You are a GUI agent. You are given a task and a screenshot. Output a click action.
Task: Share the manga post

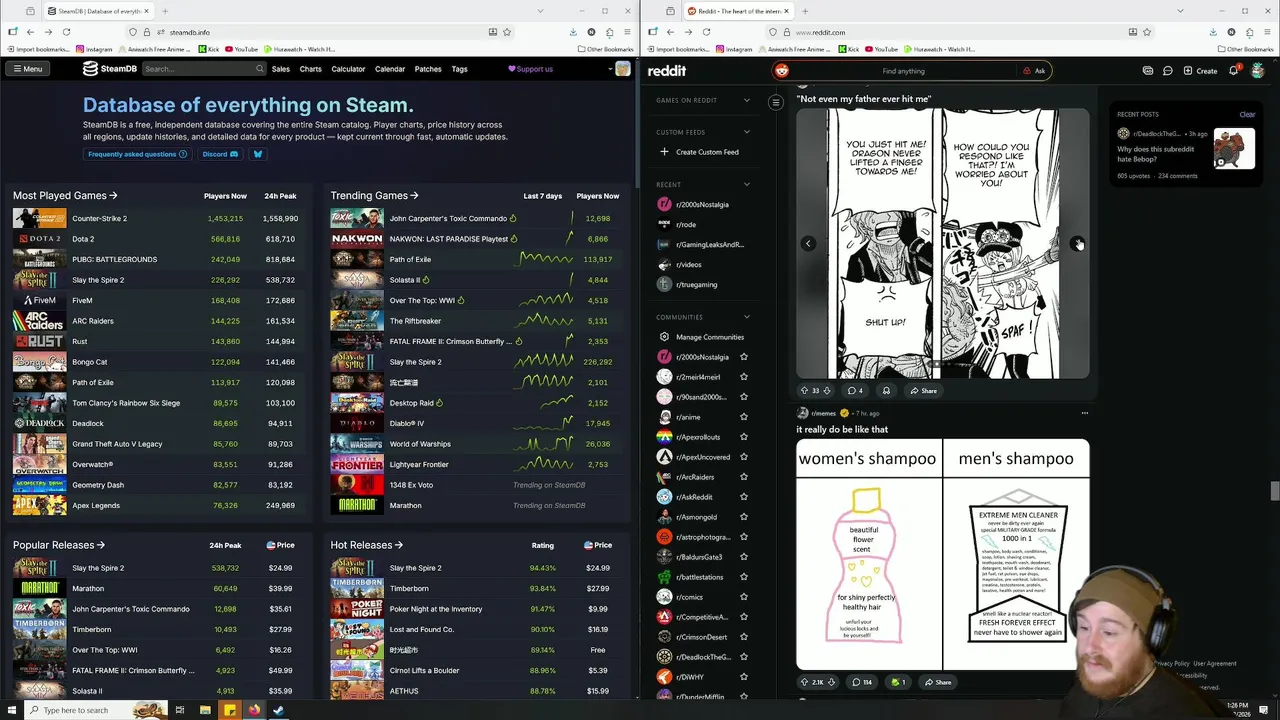click(923, 391)
